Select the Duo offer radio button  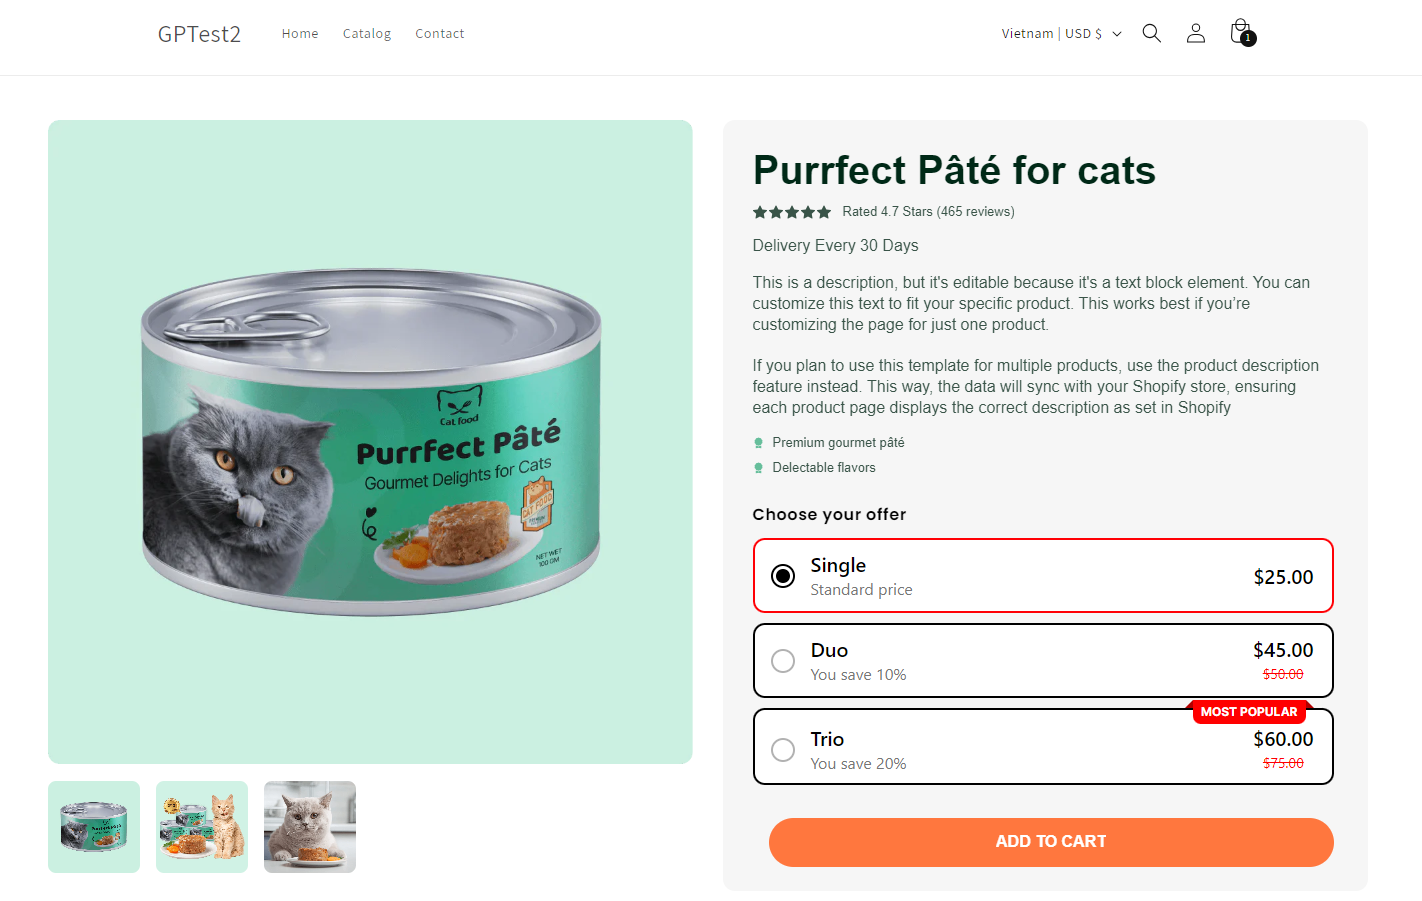point(783,661)
